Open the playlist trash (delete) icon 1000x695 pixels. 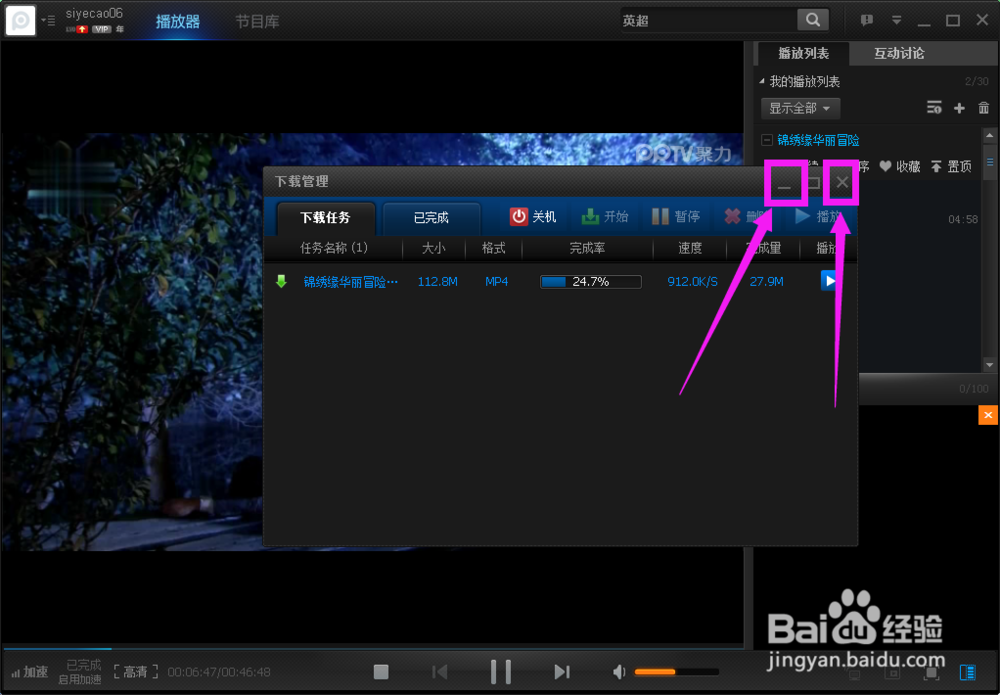pos(984,108)
